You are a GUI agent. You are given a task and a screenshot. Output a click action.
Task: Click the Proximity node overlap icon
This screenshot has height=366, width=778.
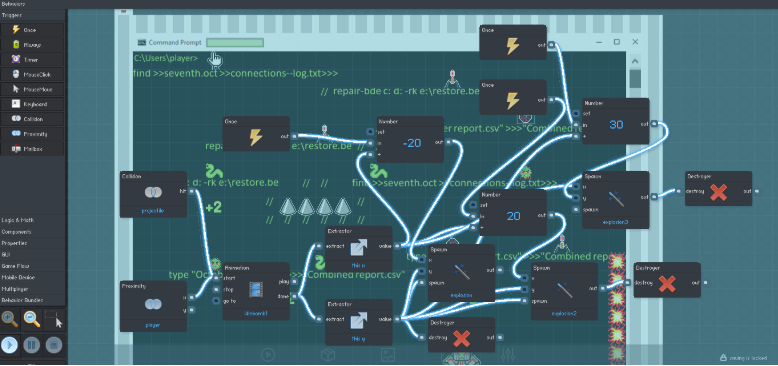pos(153,304)
